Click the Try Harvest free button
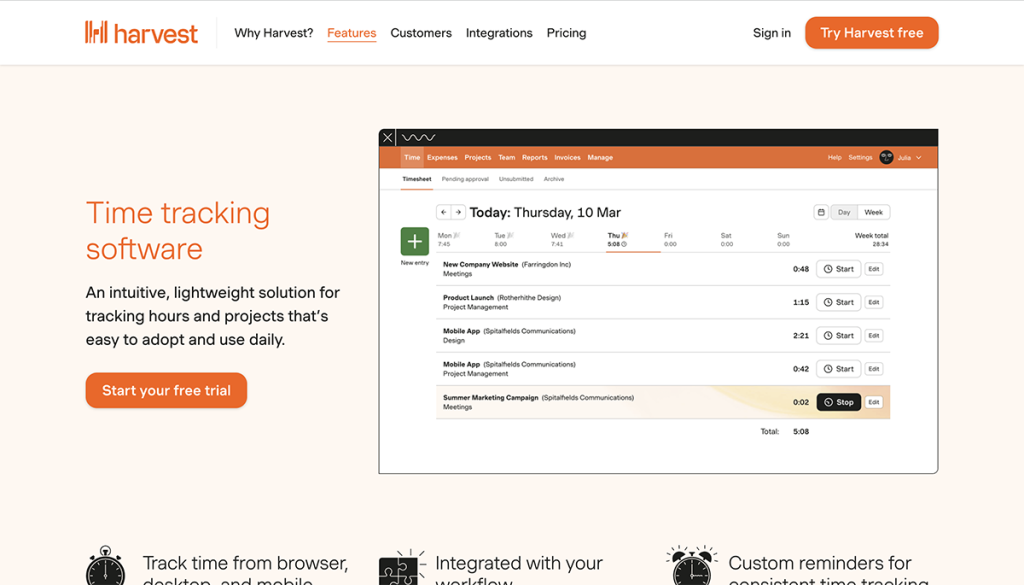 tap(871, 33)
